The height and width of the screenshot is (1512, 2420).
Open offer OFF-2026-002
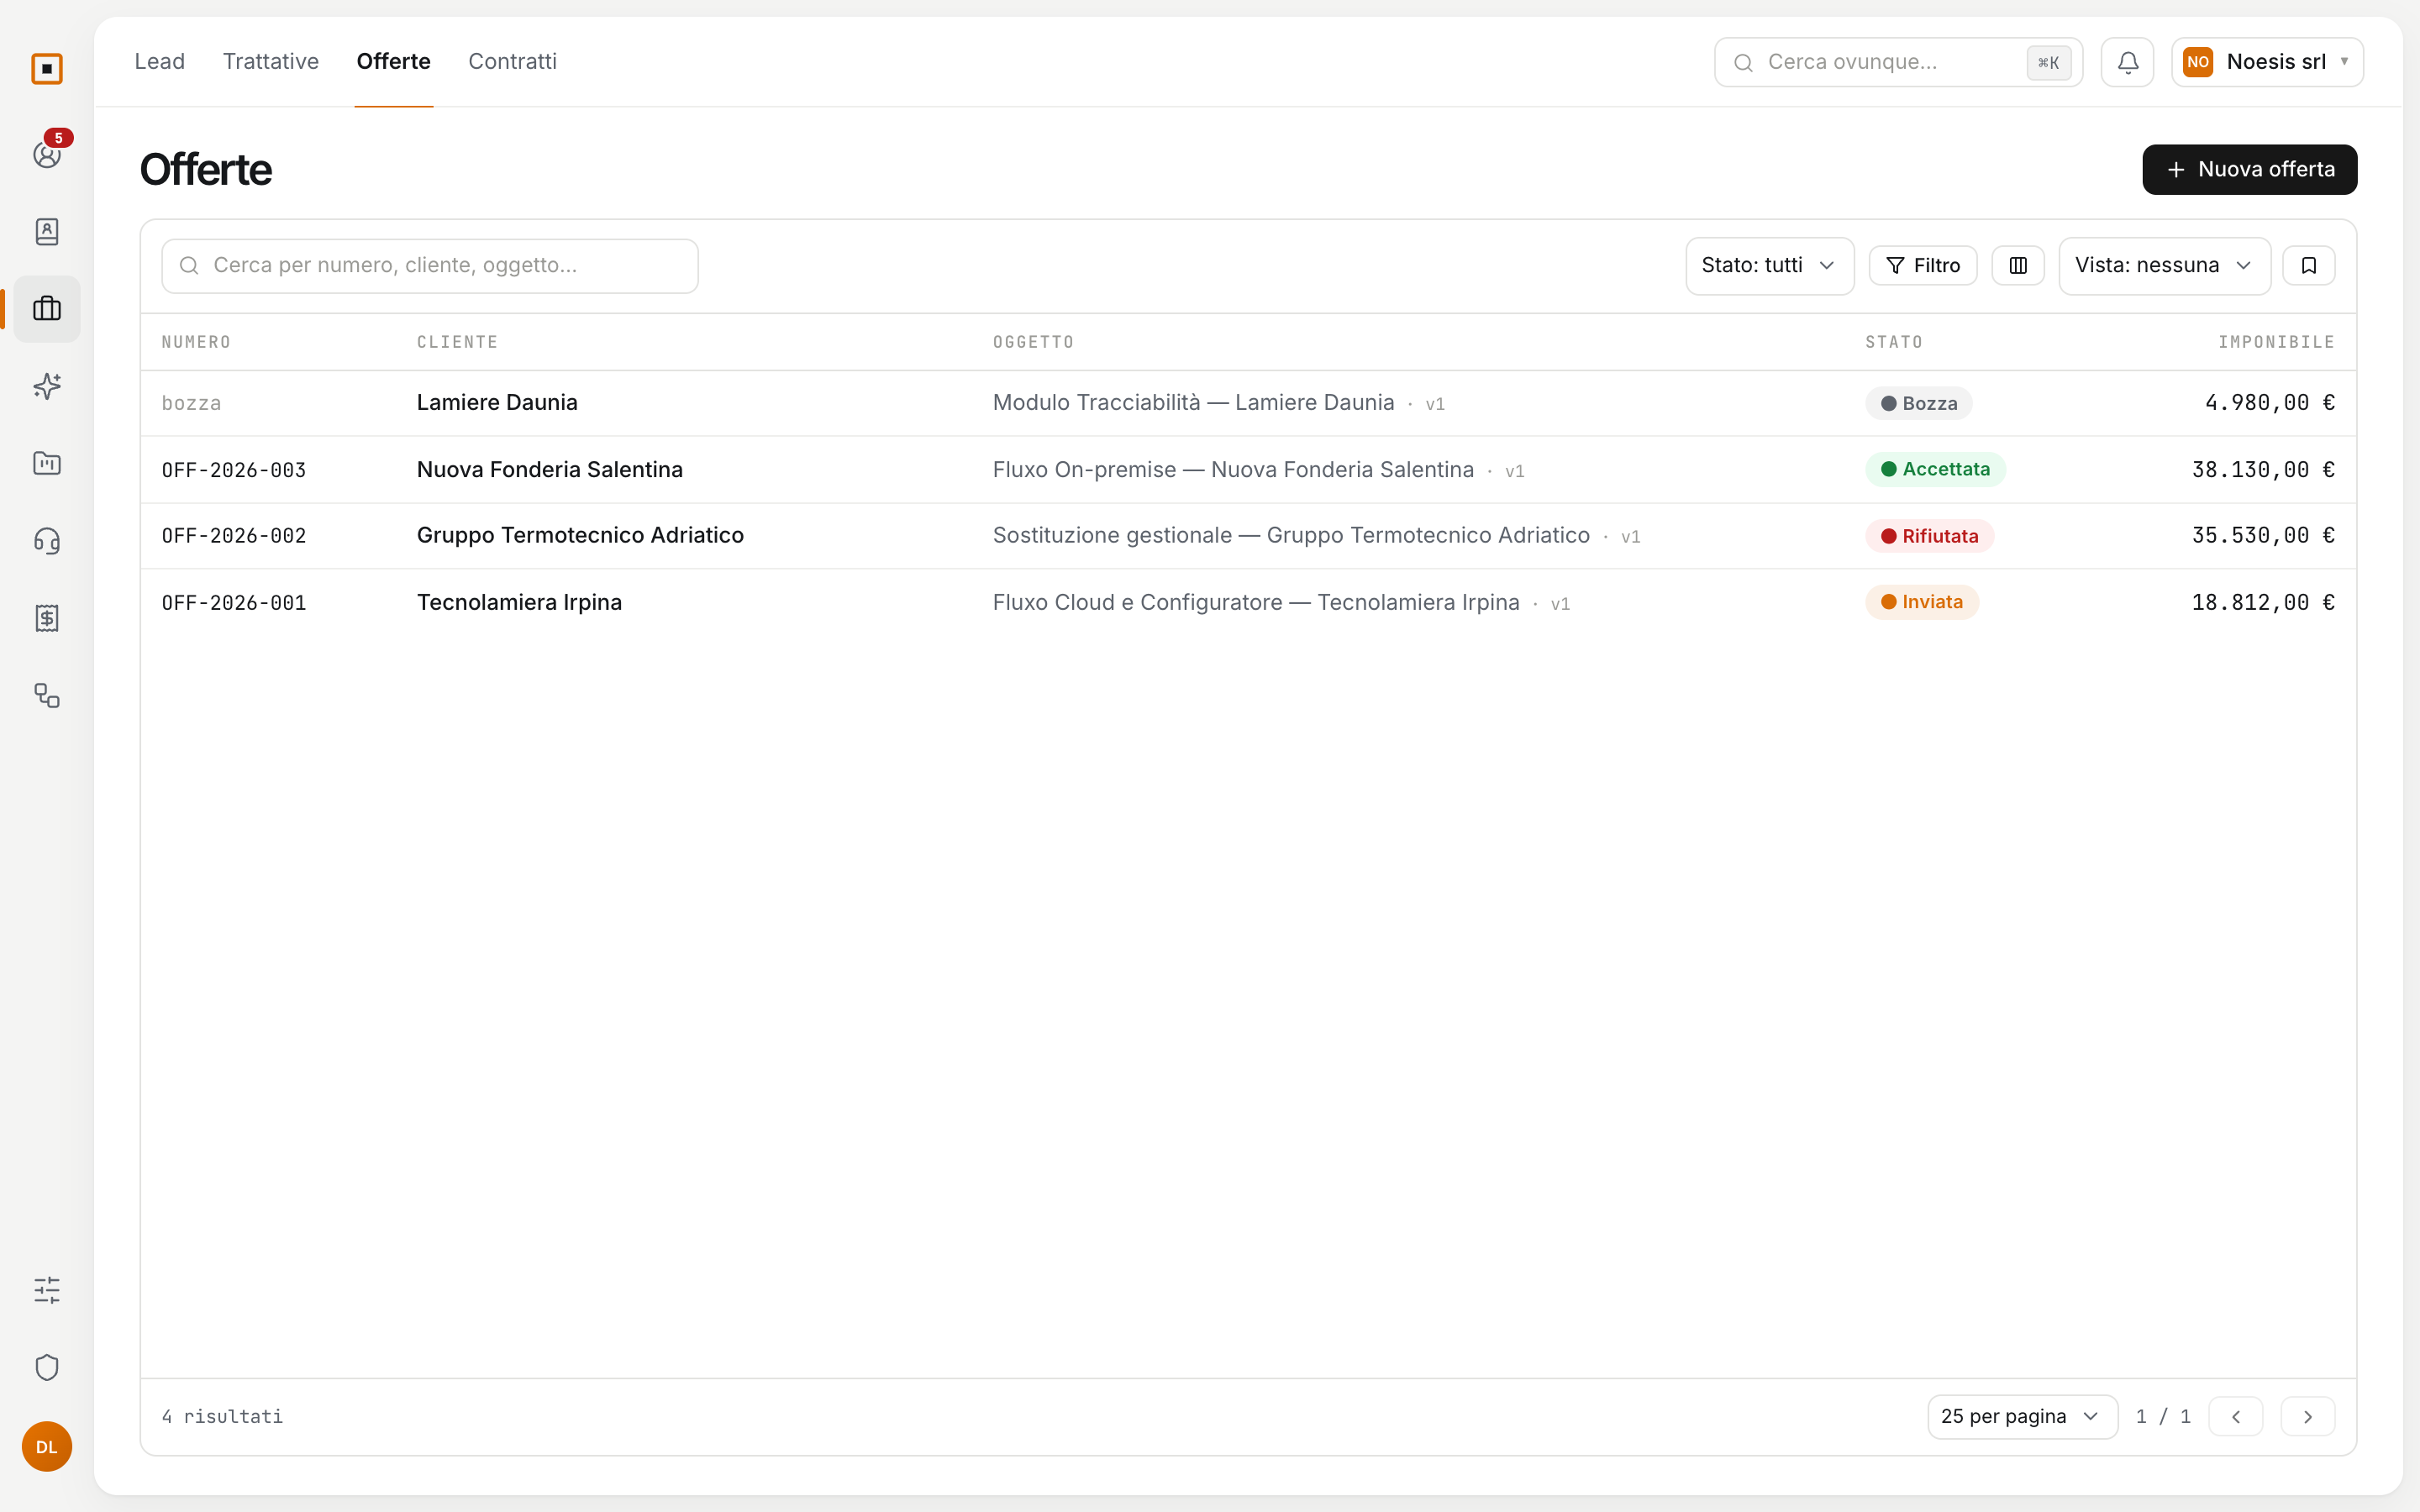1248,536
